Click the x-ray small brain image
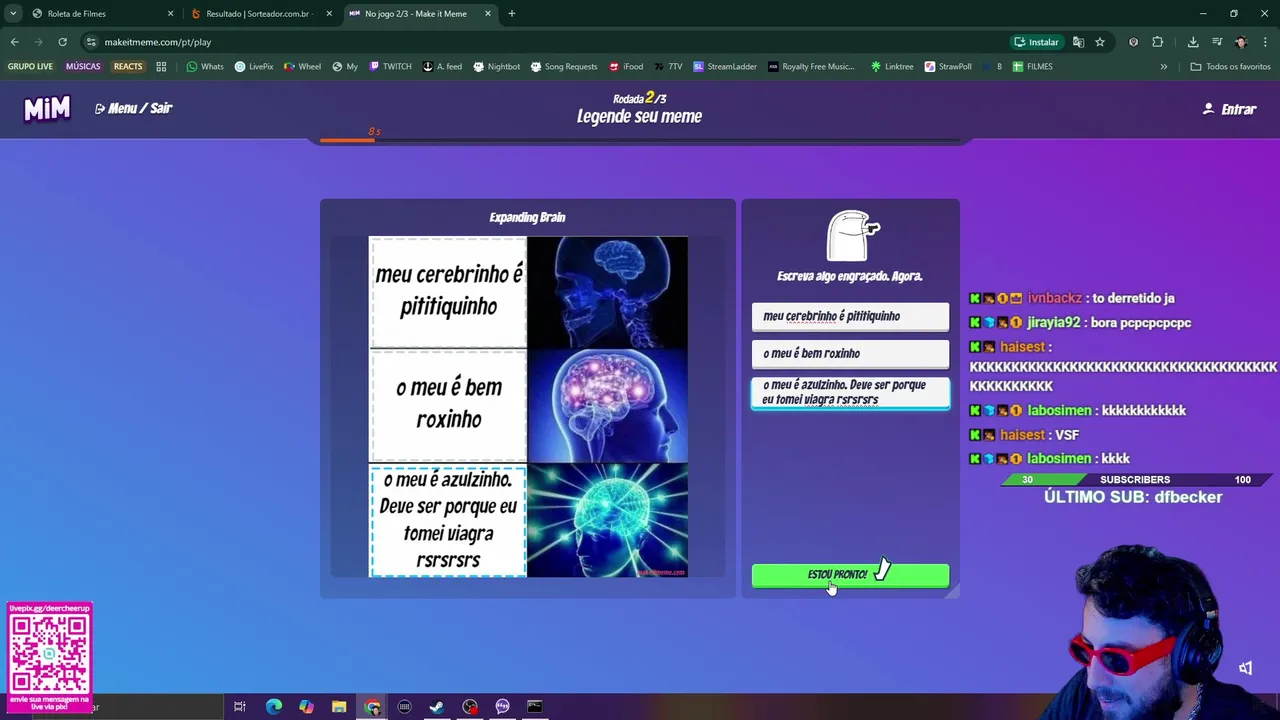1280x720 pixels. tap(607, 292)
